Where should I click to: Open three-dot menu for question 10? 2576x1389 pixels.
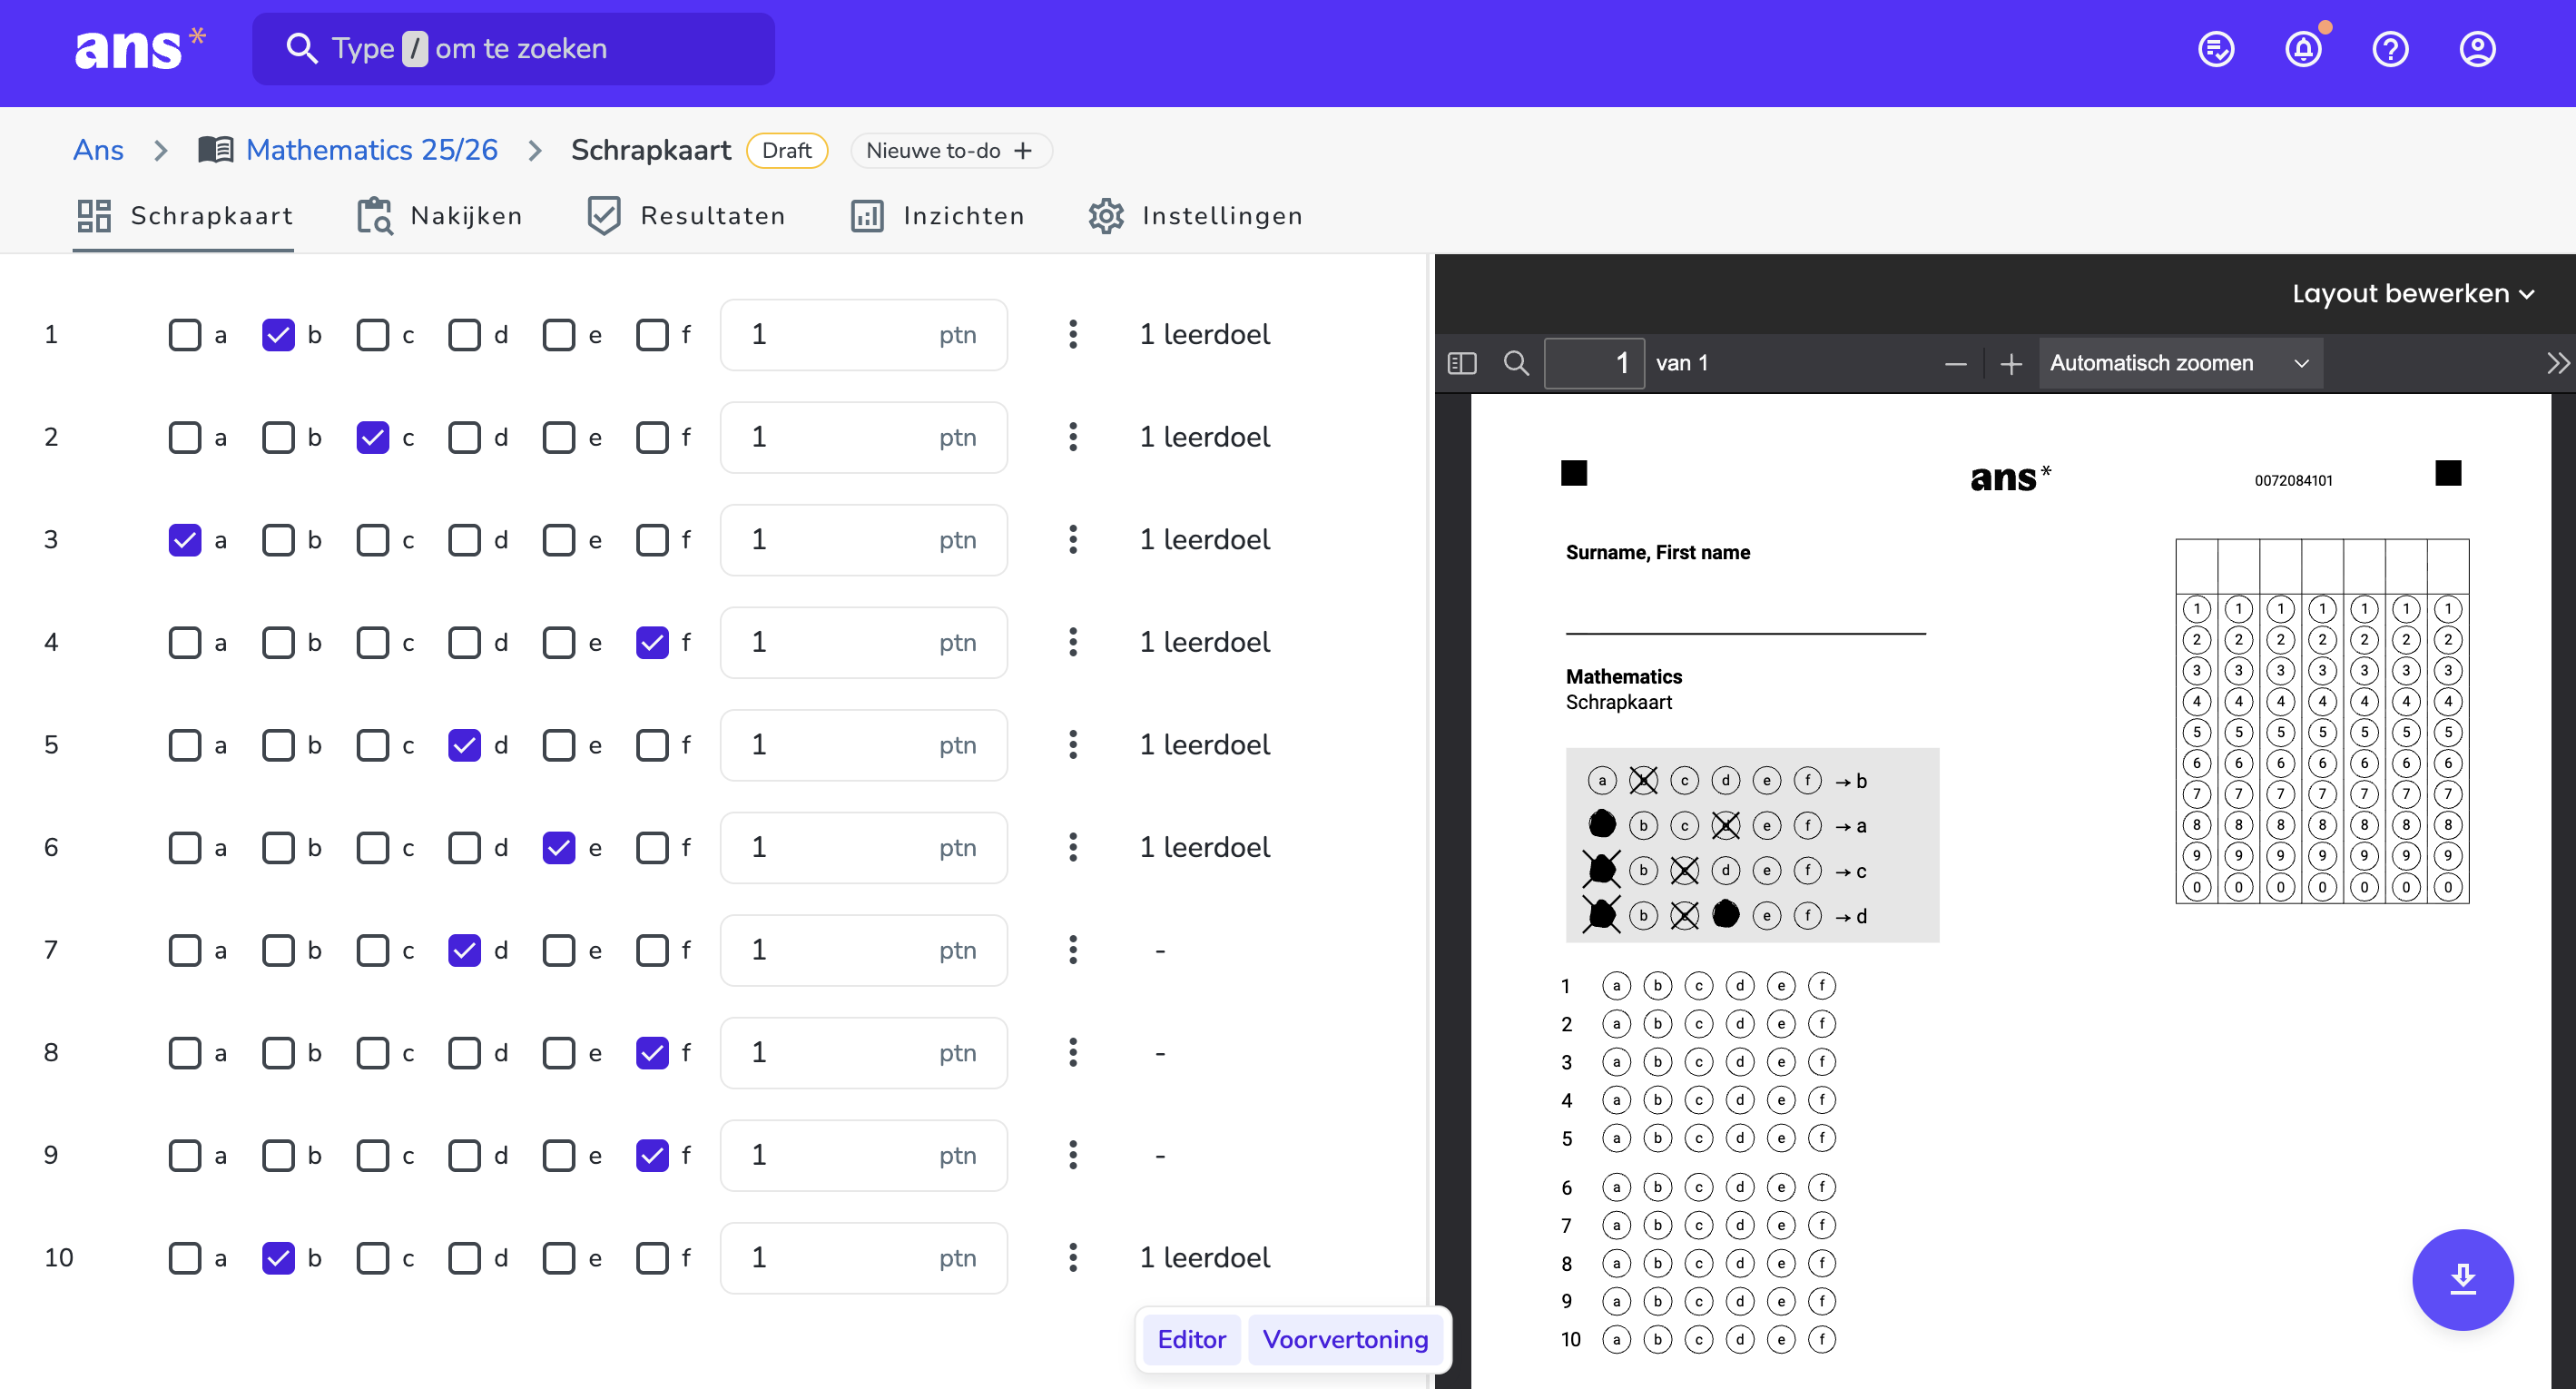pos(1073,1258)
